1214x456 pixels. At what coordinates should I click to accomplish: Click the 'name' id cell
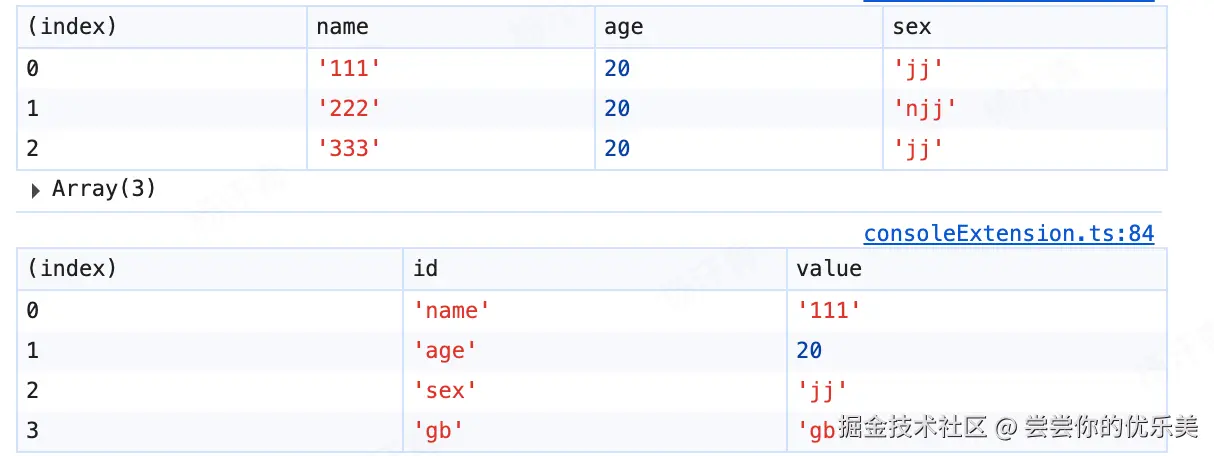coord(452,311)
